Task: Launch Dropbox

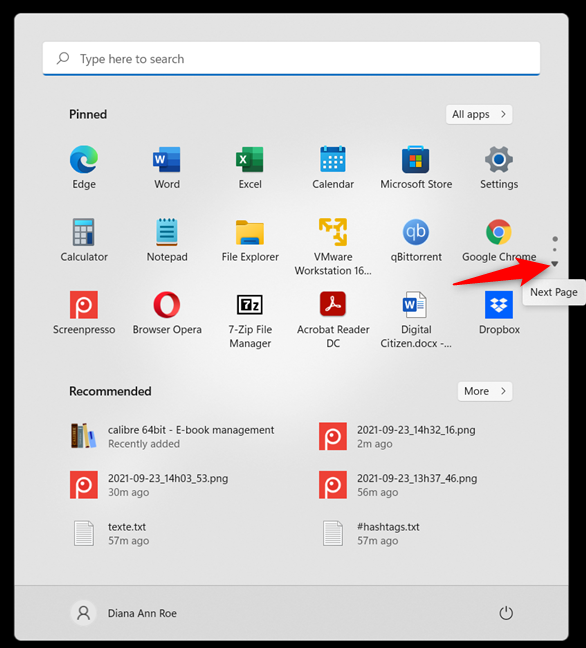Action: tap(499, 312)
